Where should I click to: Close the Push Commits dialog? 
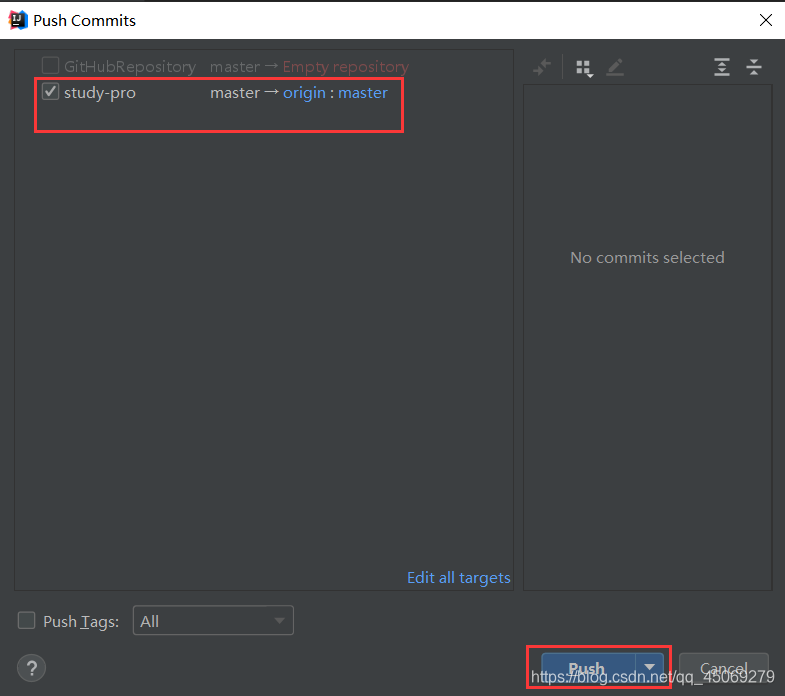(x=765, y=20)
